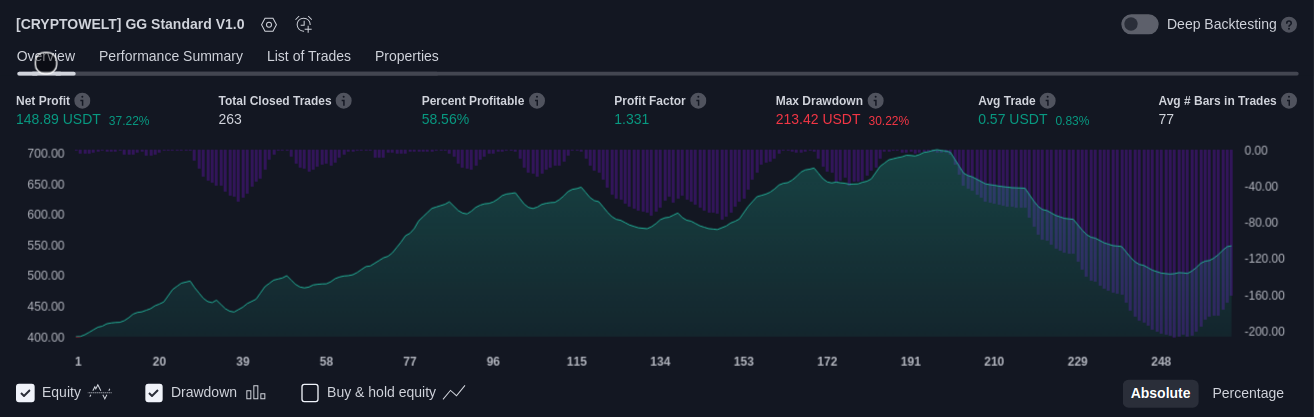
Task: Uncheck the Equity checkbox
Action: [x=26, y=393]
